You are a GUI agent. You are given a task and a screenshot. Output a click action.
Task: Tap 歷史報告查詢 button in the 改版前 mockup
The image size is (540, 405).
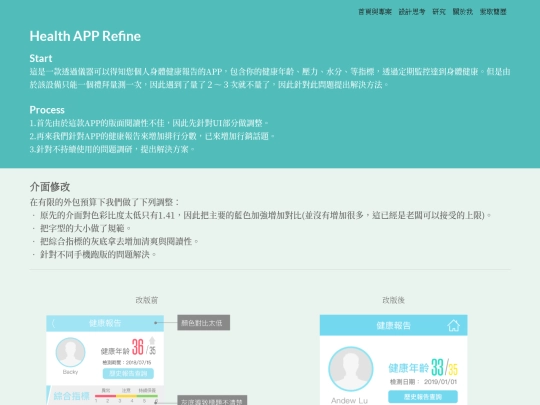click(128, 374)
